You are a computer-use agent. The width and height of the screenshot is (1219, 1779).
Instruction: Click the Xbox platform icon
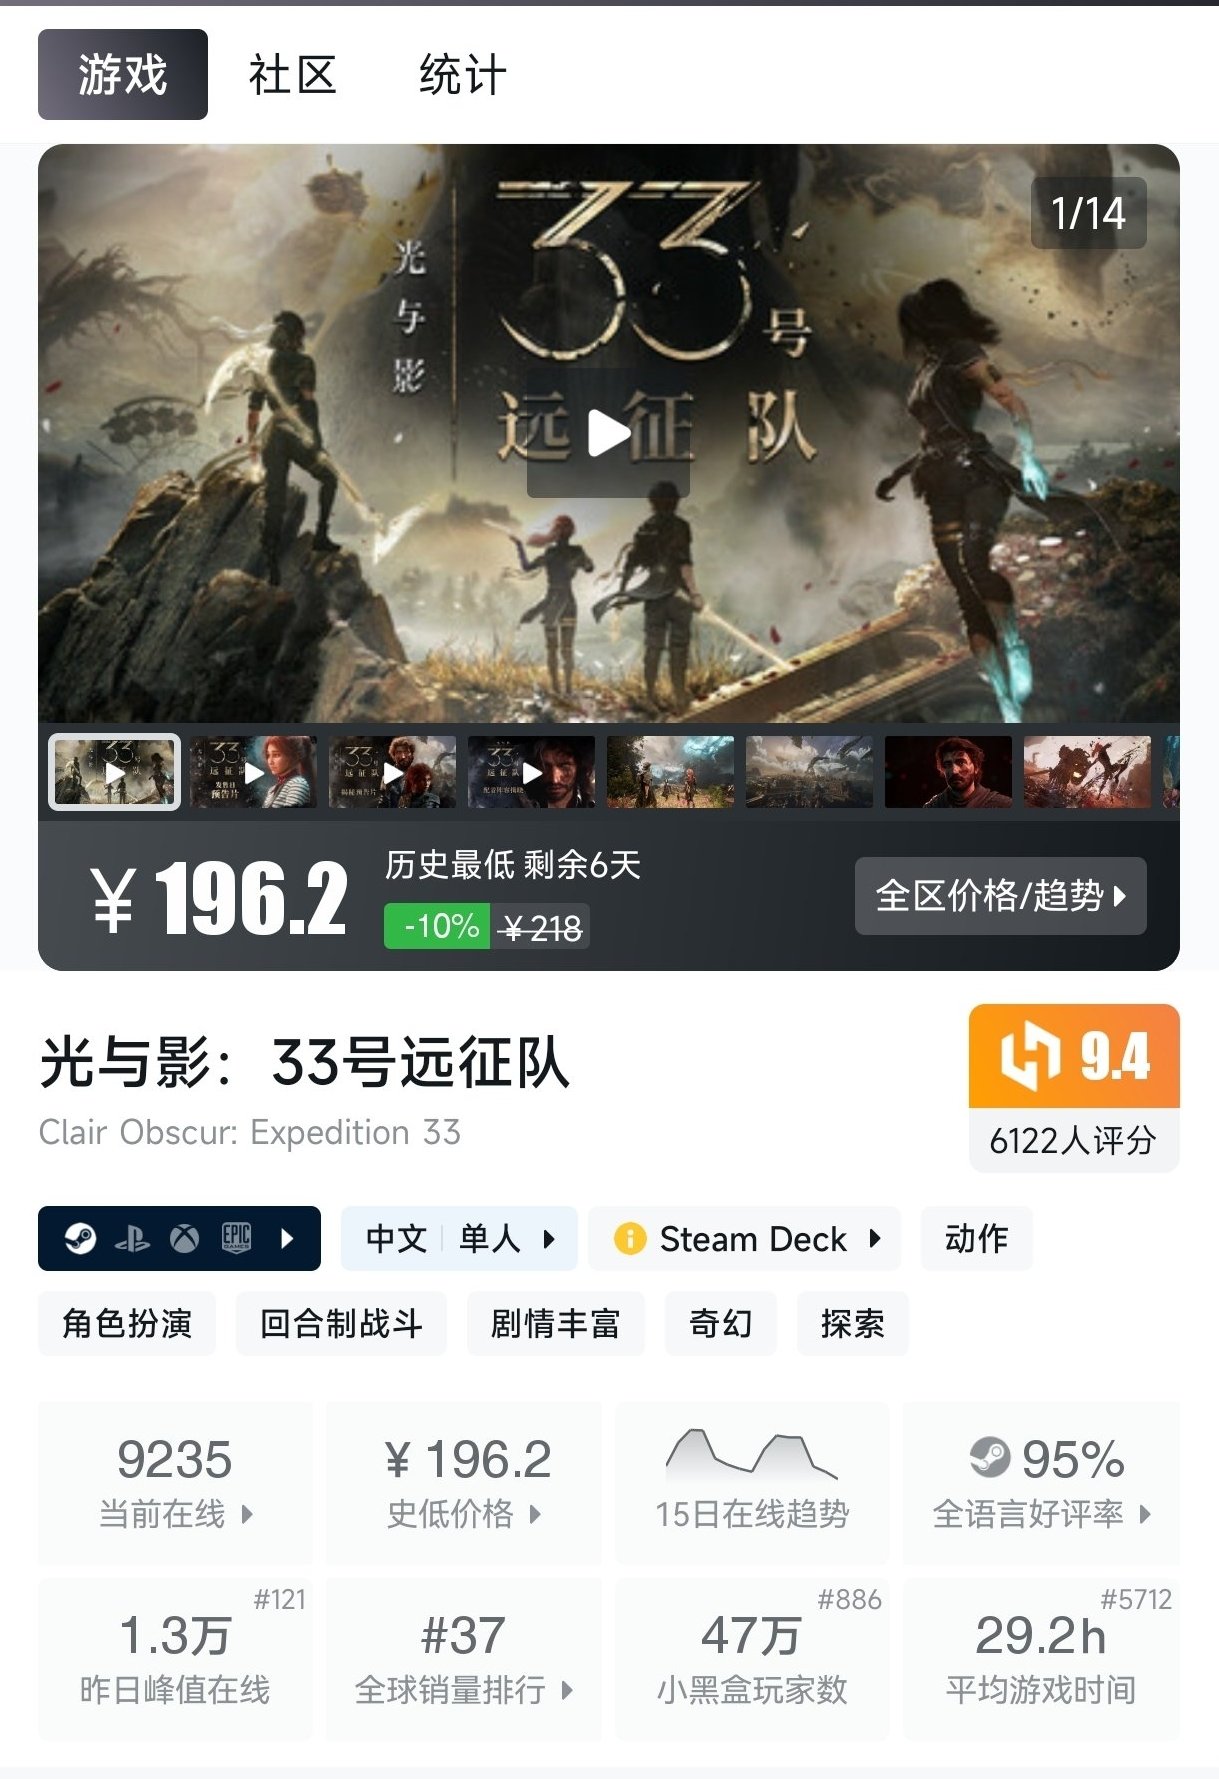point(184,1239)
